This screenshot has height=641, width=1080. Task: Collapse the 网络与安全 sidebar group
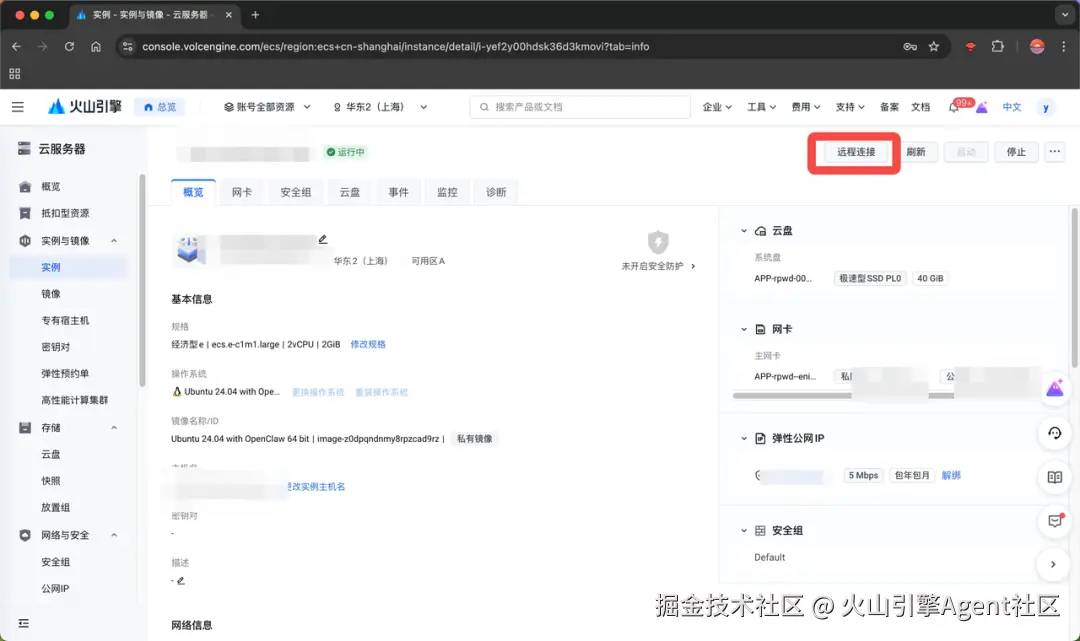click(x=114, y=535)
